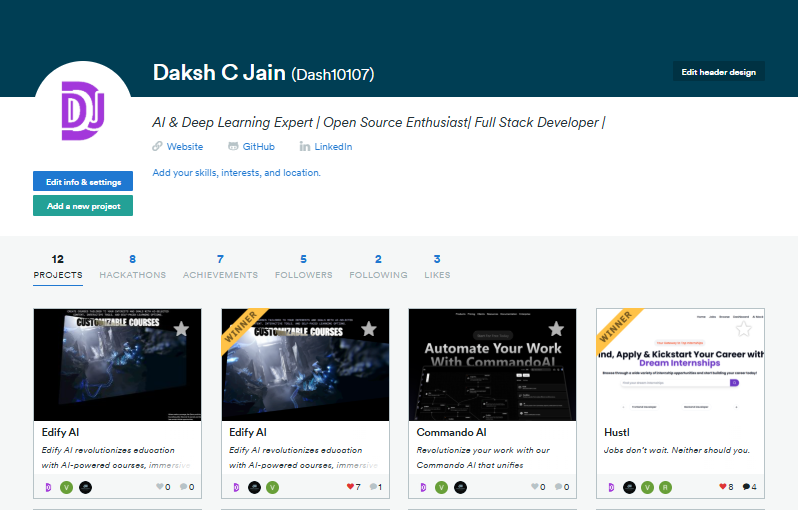798x510 pixels.
Task: Click the comment bubble on the non-winner Edify AI card
Action: point(183,487)
